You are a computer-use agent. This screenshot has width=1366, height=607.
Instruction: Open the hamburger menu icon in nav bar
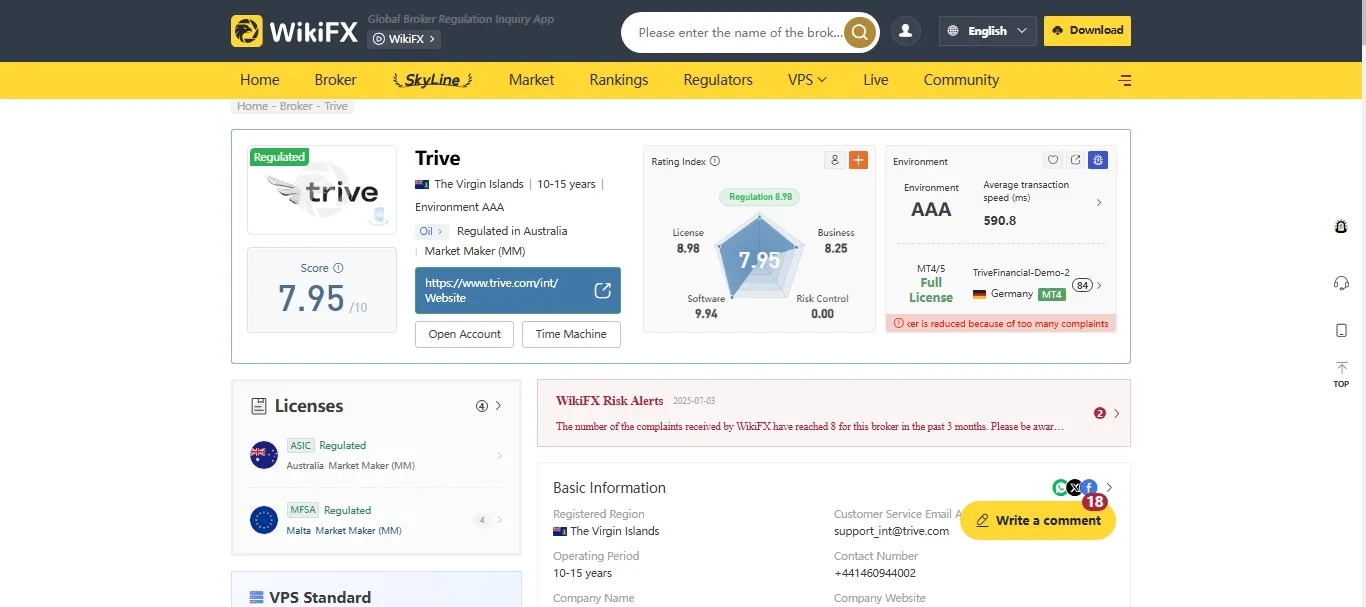click(x=1125, y=80)
